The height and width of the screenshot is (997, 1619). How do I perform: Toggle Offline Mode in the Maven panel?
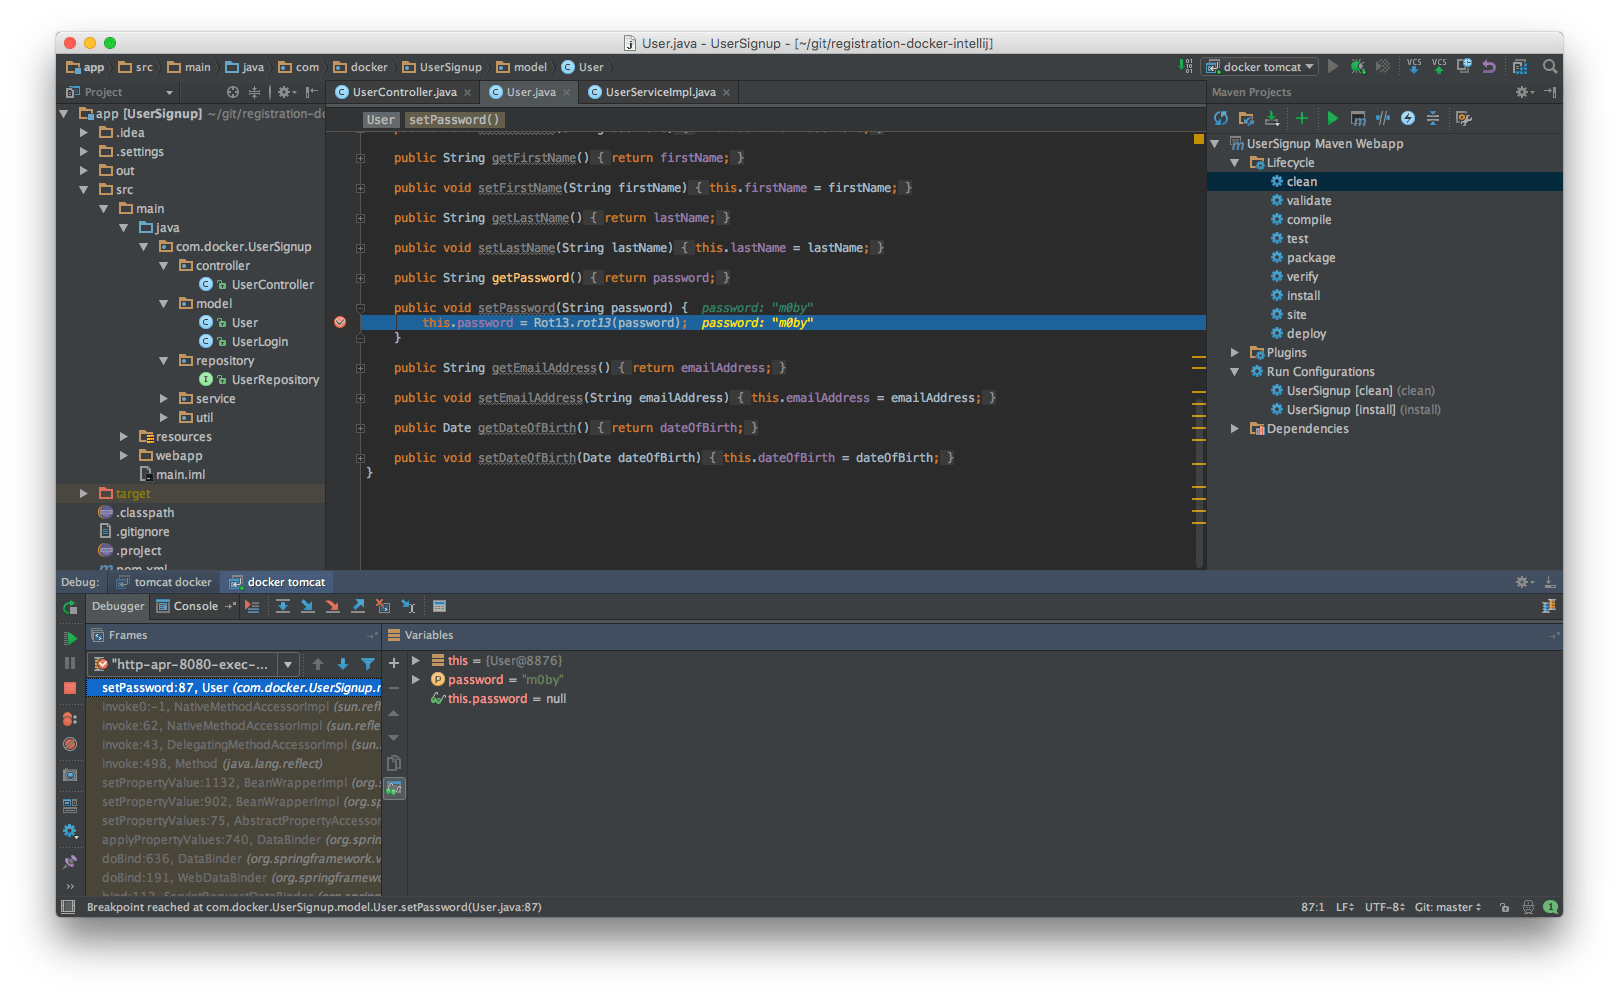pos(1408,118)
